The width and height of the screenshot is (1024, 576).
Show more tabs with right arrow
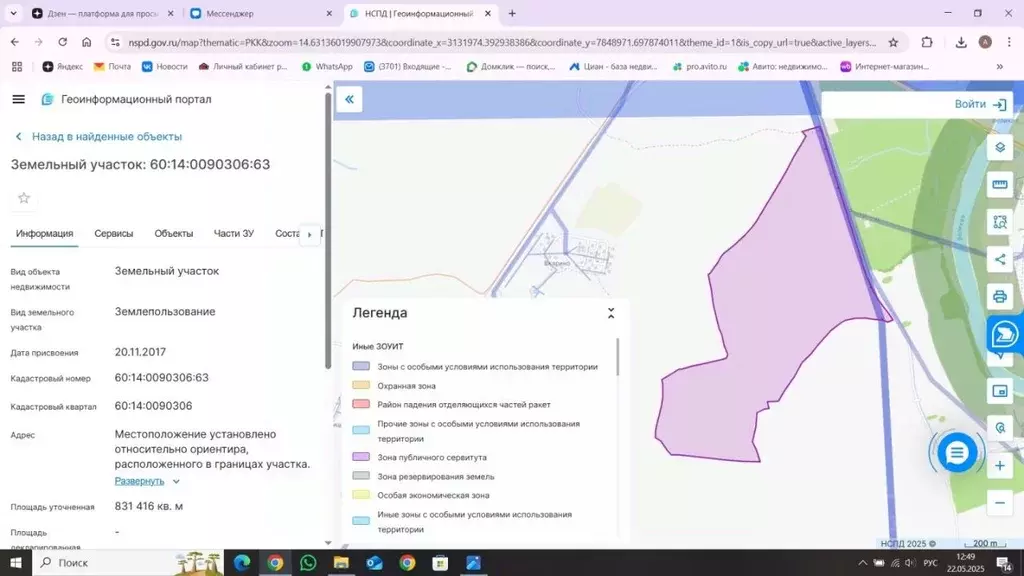pyautogui.click(x=310, y=234)
